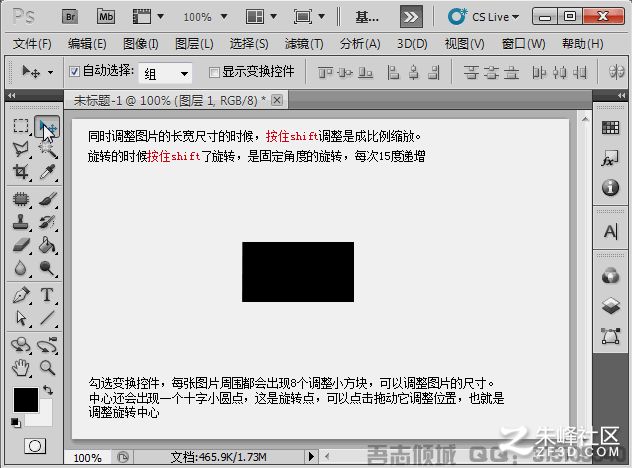Select the 3D Camera Rotate tool
Screen dimensions: 632x468
(47, 345)
